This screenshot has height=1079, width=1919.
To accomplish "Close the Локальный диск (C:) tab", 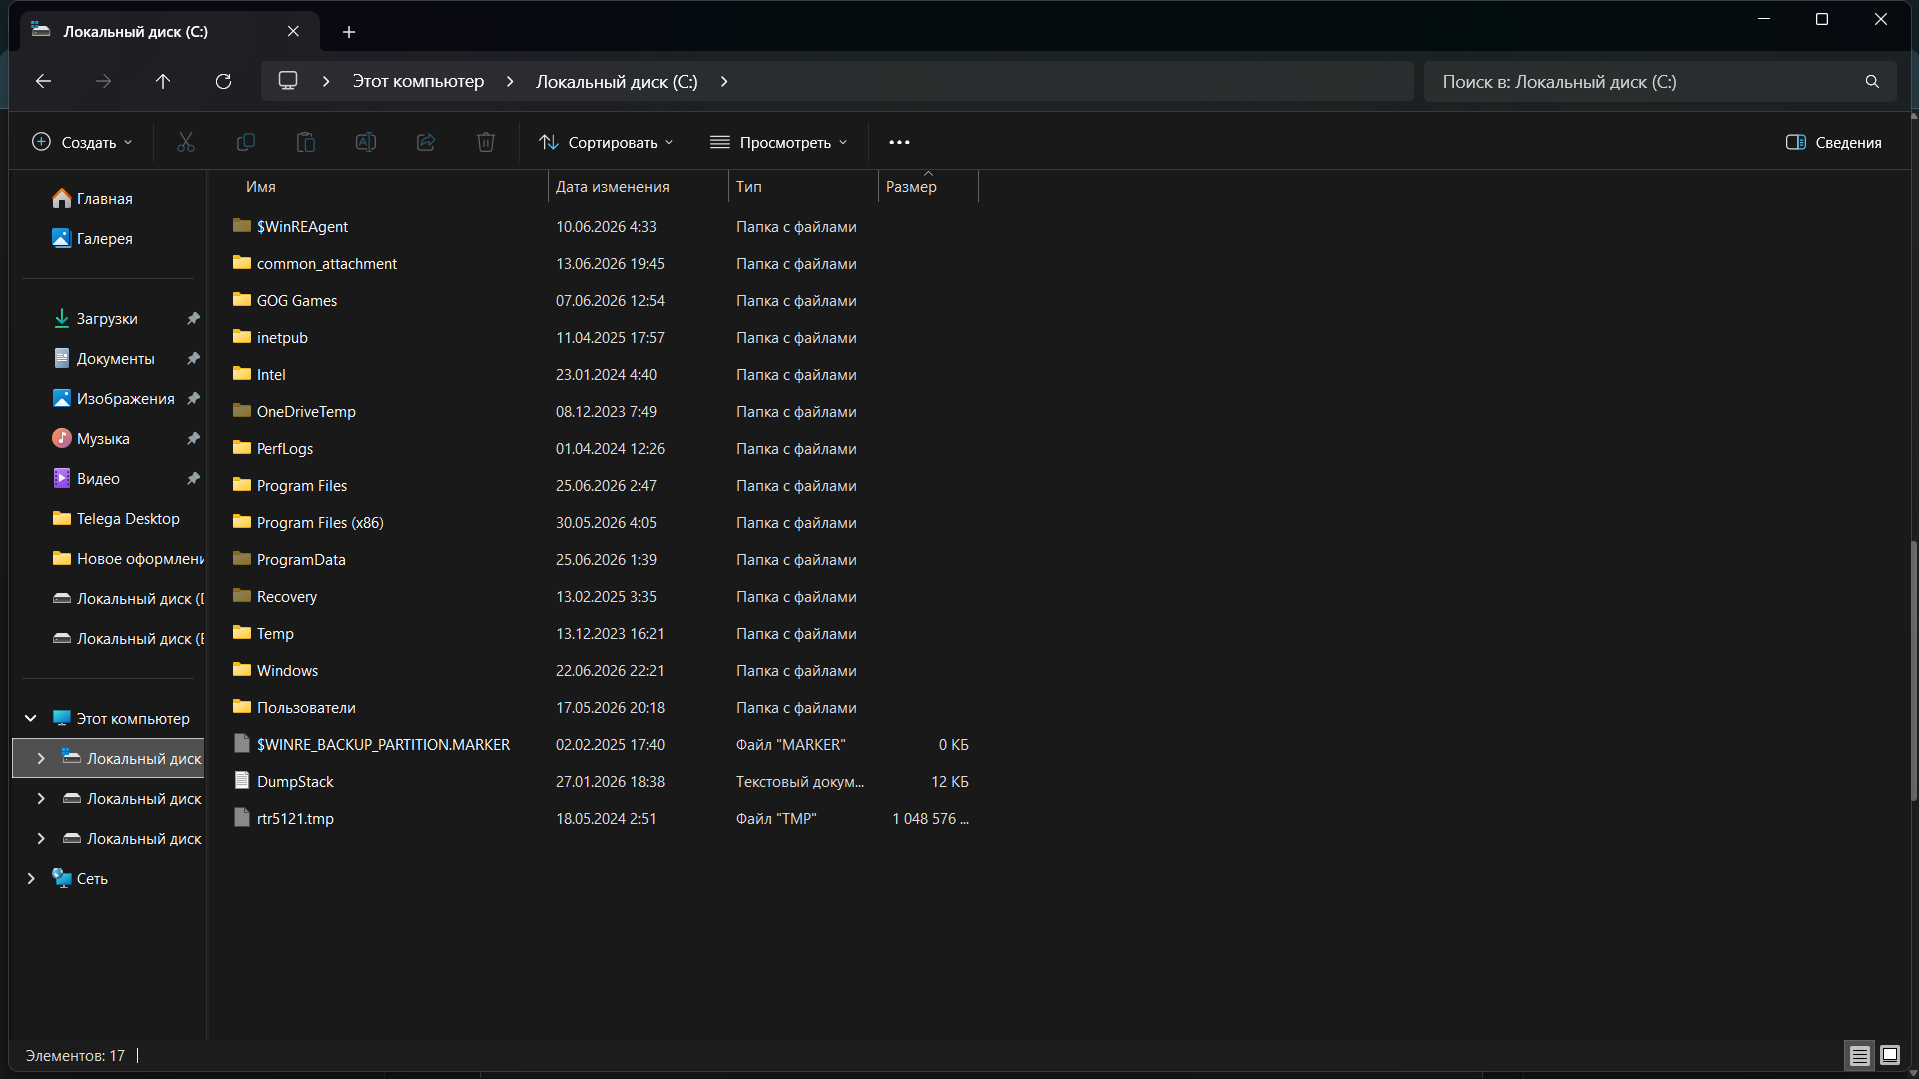I will click(x=293, y=31).
